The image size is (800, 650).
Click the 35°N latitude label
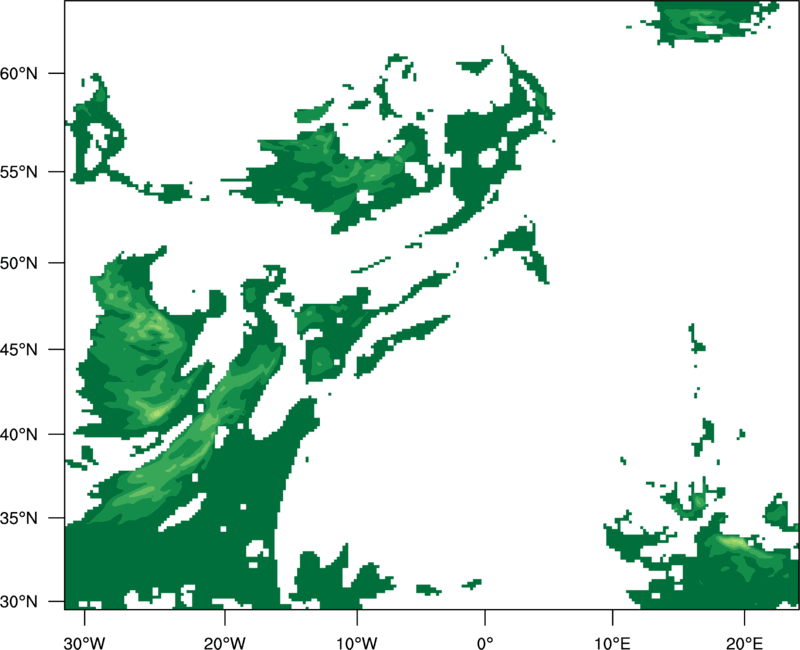19,518
